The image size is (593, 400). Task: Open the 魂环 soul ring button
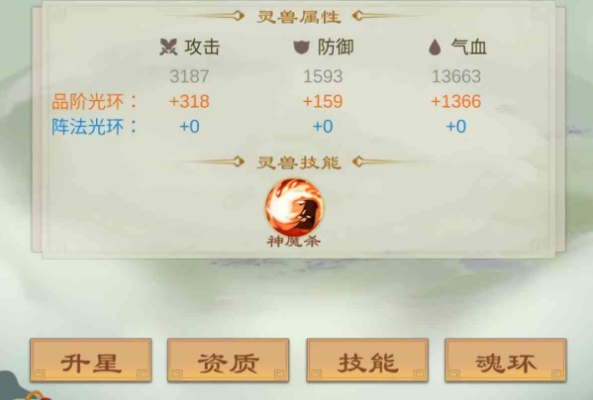506,360
